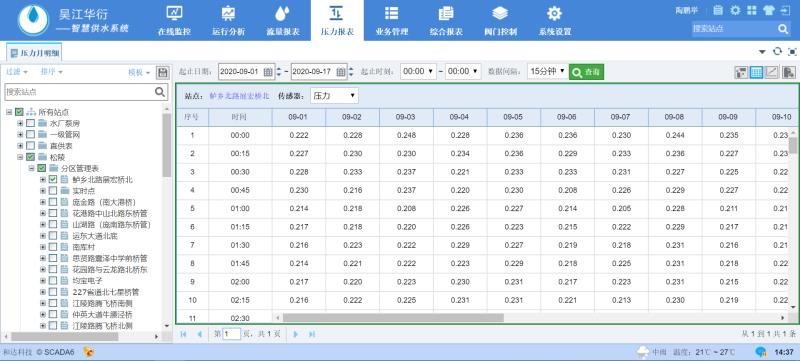Click the 鲈乡北路丽宏桥北 station link

(x=239, y=96)
